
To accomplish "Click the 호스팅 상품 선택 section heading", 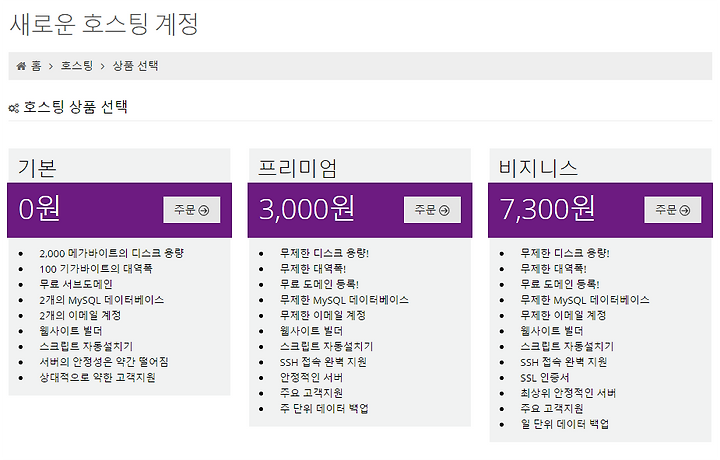I will click(75, 107).
